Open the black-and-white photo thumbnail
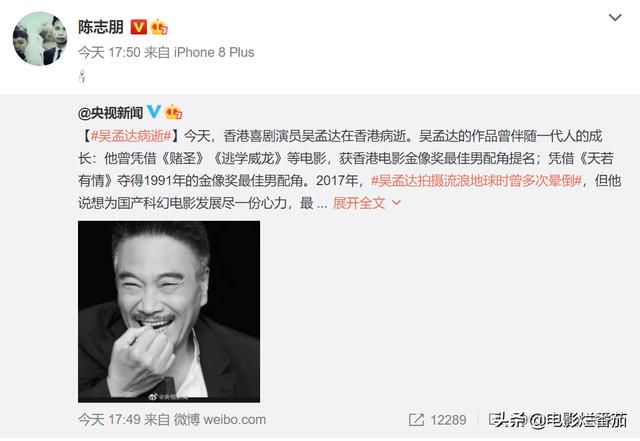The image size is (640, 441). point(169,312)
